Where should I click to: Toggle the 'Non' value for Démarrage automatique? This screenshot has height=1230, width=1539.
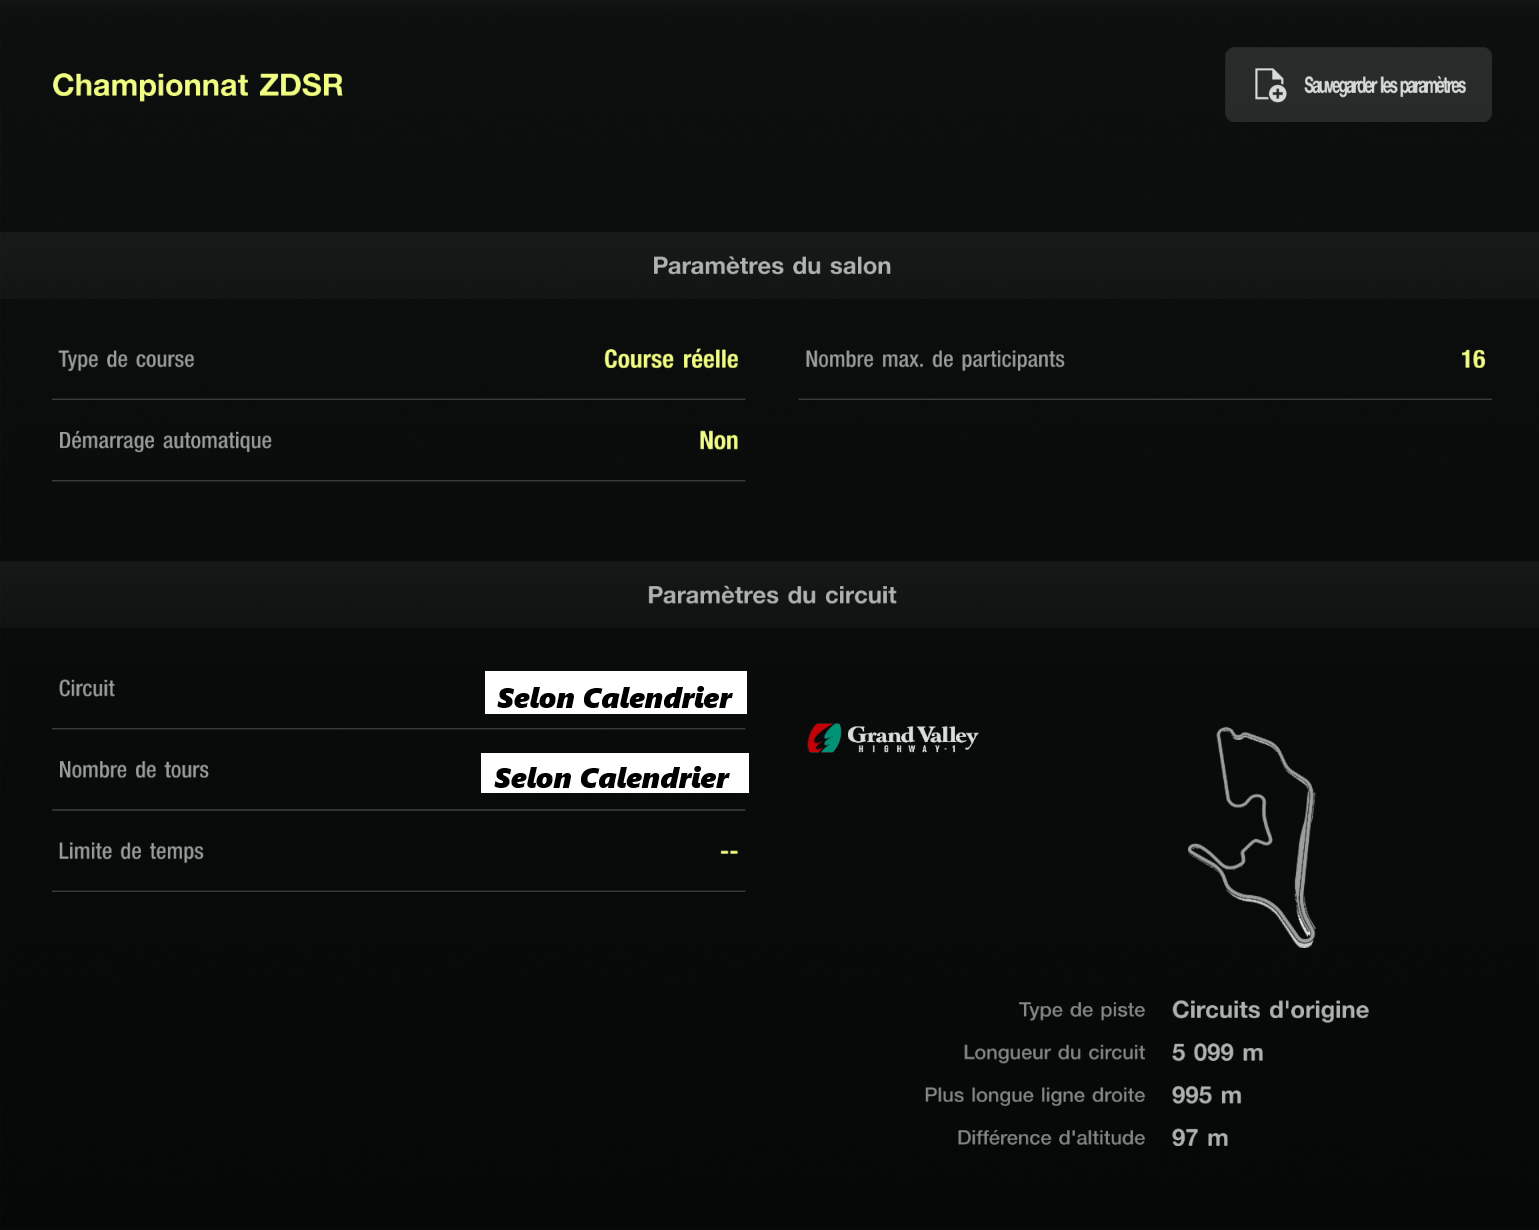[x=718, y=440]
